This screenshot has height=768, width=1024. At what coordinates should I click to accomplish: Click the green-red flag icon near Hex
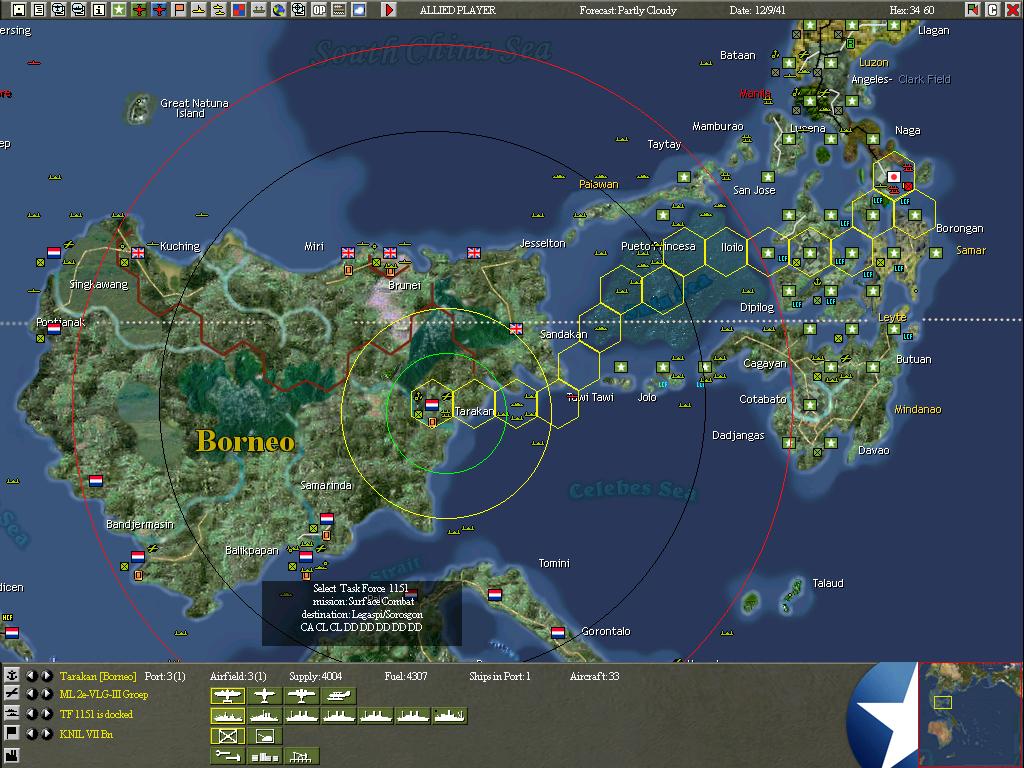click(972, 9)
